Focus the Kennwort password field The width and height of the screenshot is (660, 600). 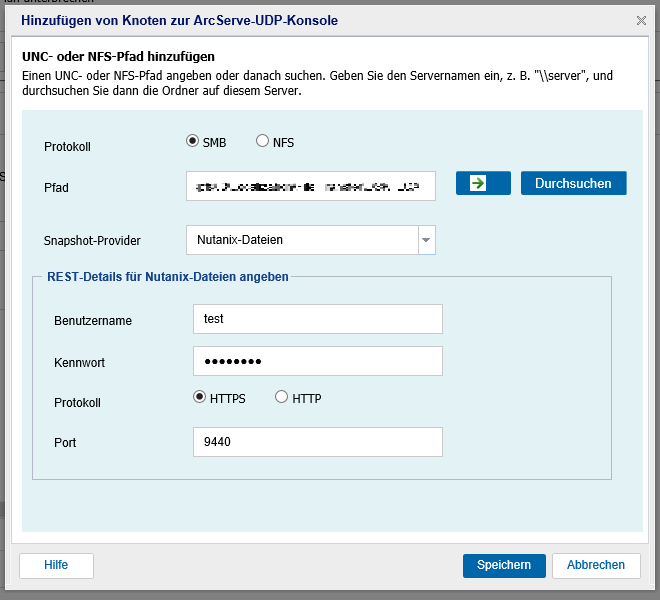(x=318, y=361)
